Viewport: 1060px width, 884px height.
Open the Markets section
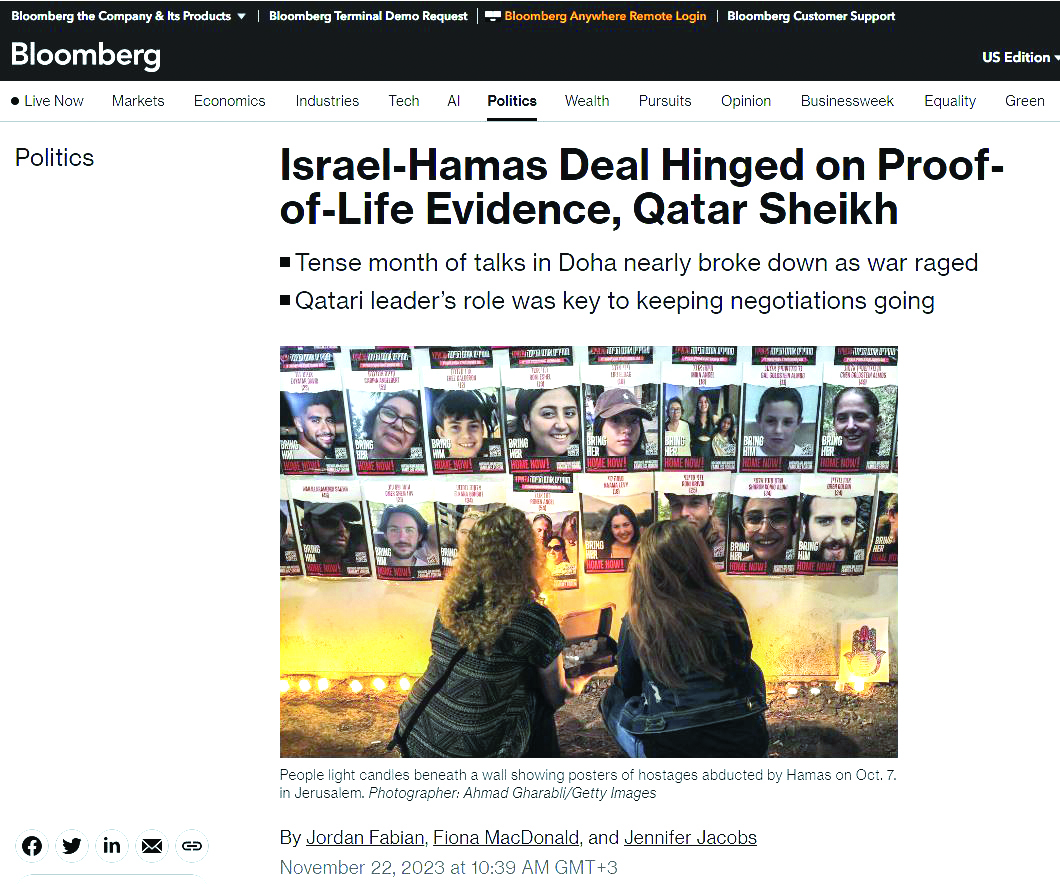pos(138,101)
